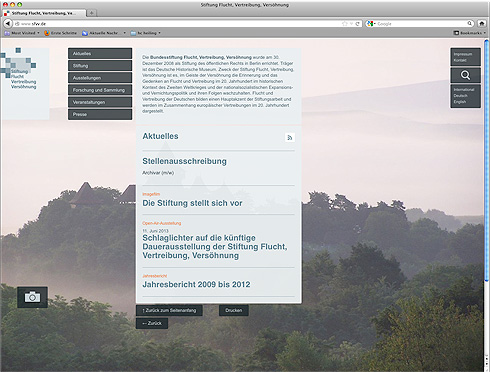Click the Aktuelles section heading
The width and height of the screenshot is (490, 372).
(160, 136)
